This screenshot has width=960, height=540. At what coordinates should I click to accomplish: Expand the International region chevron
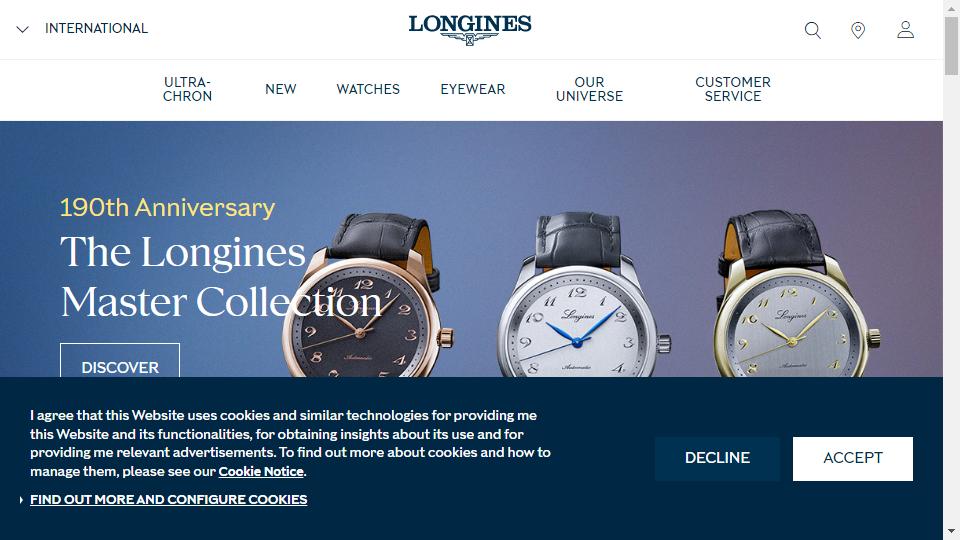coord(23,29)
